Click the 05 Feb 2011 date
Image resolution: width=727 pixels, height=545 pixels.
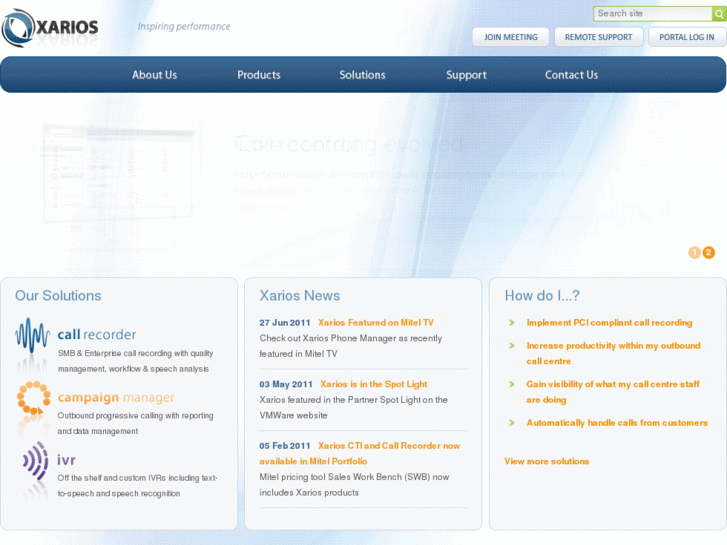[x=285, y=446]
